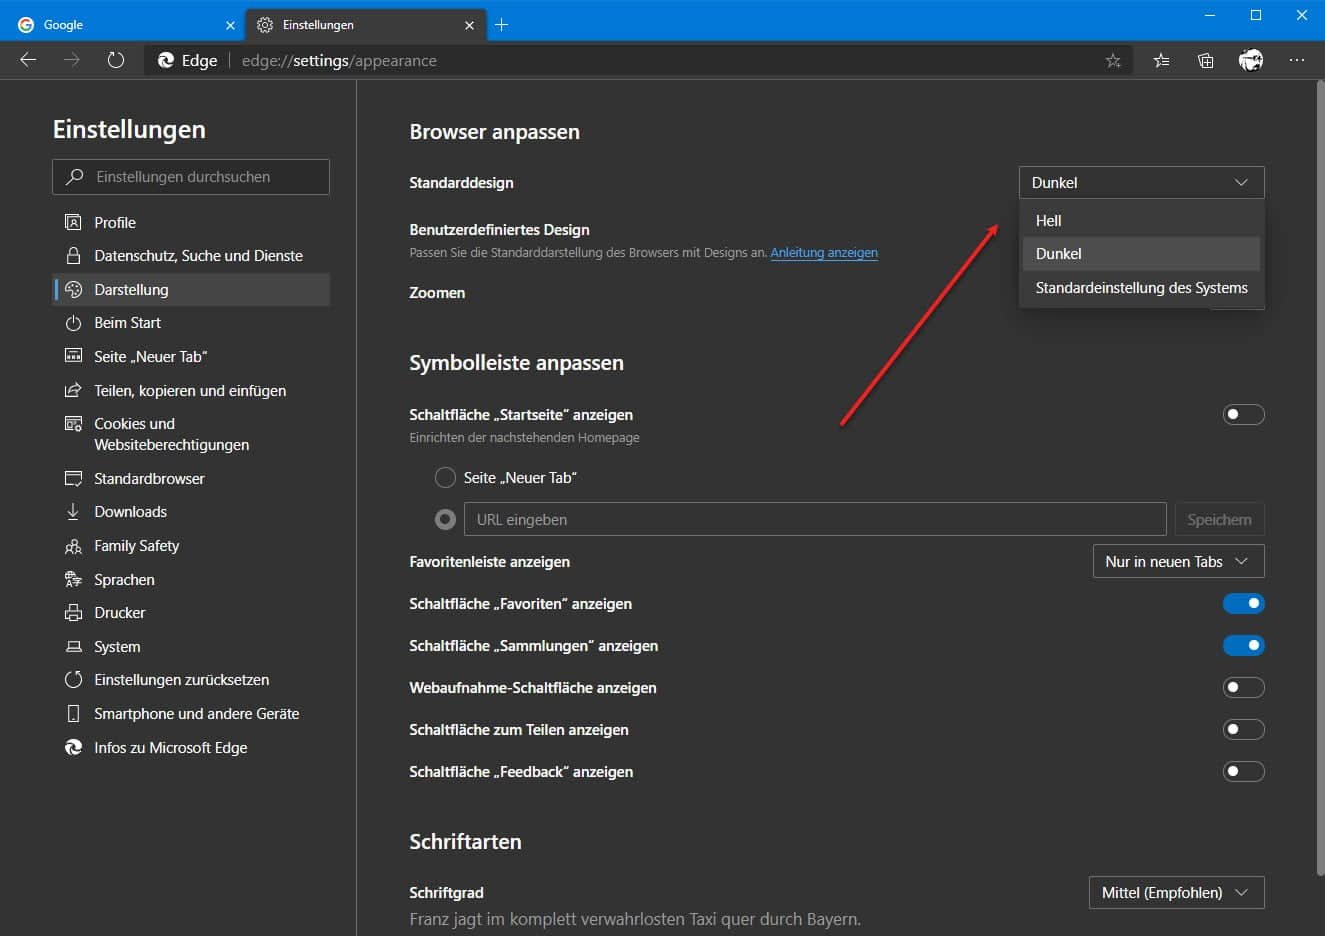Turn on Schaltfläche Startseite anzeigen
Viewport: 1325px width, 936px height.
[x=1243, y=414]
